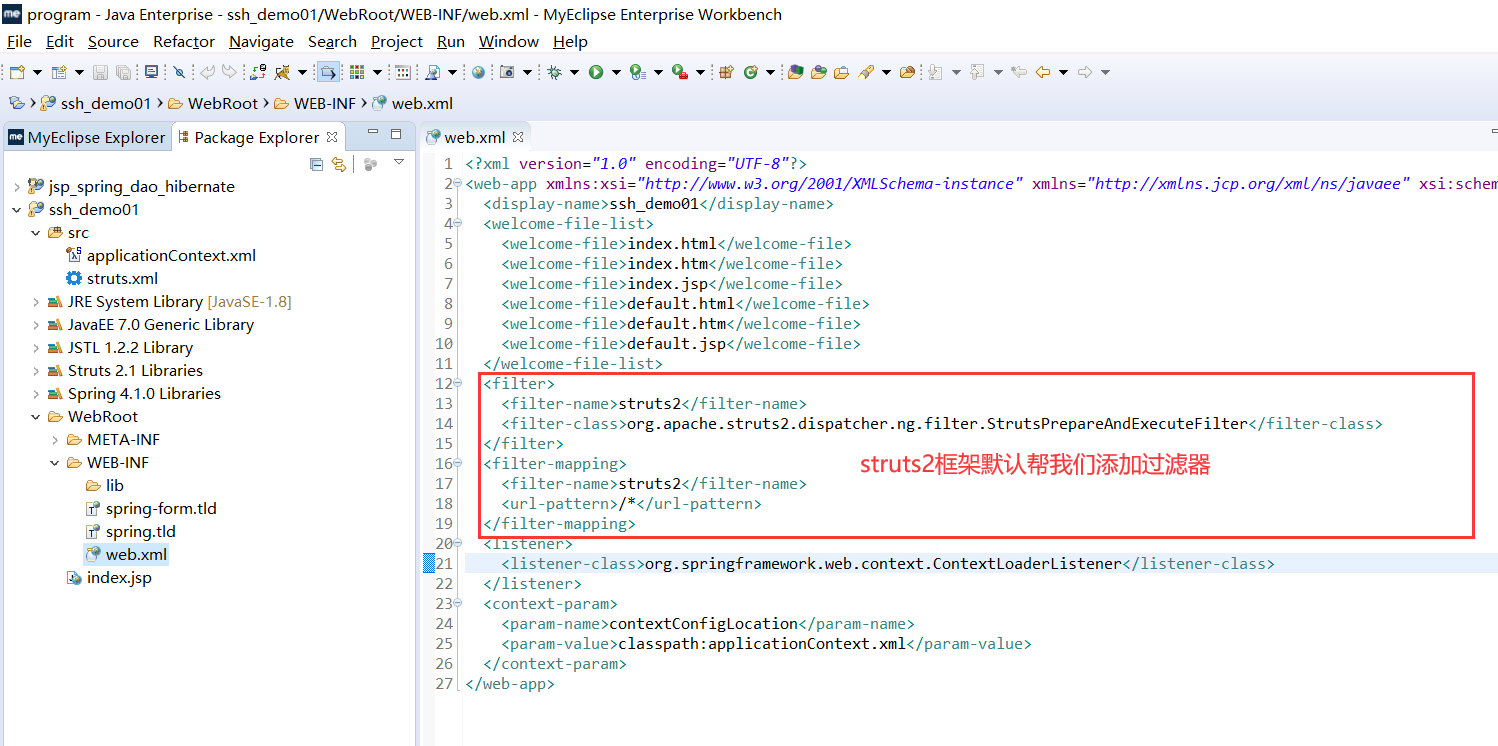Click line number 14 in the editor
The image size is (1498, 746).
(x=444, y=423)
